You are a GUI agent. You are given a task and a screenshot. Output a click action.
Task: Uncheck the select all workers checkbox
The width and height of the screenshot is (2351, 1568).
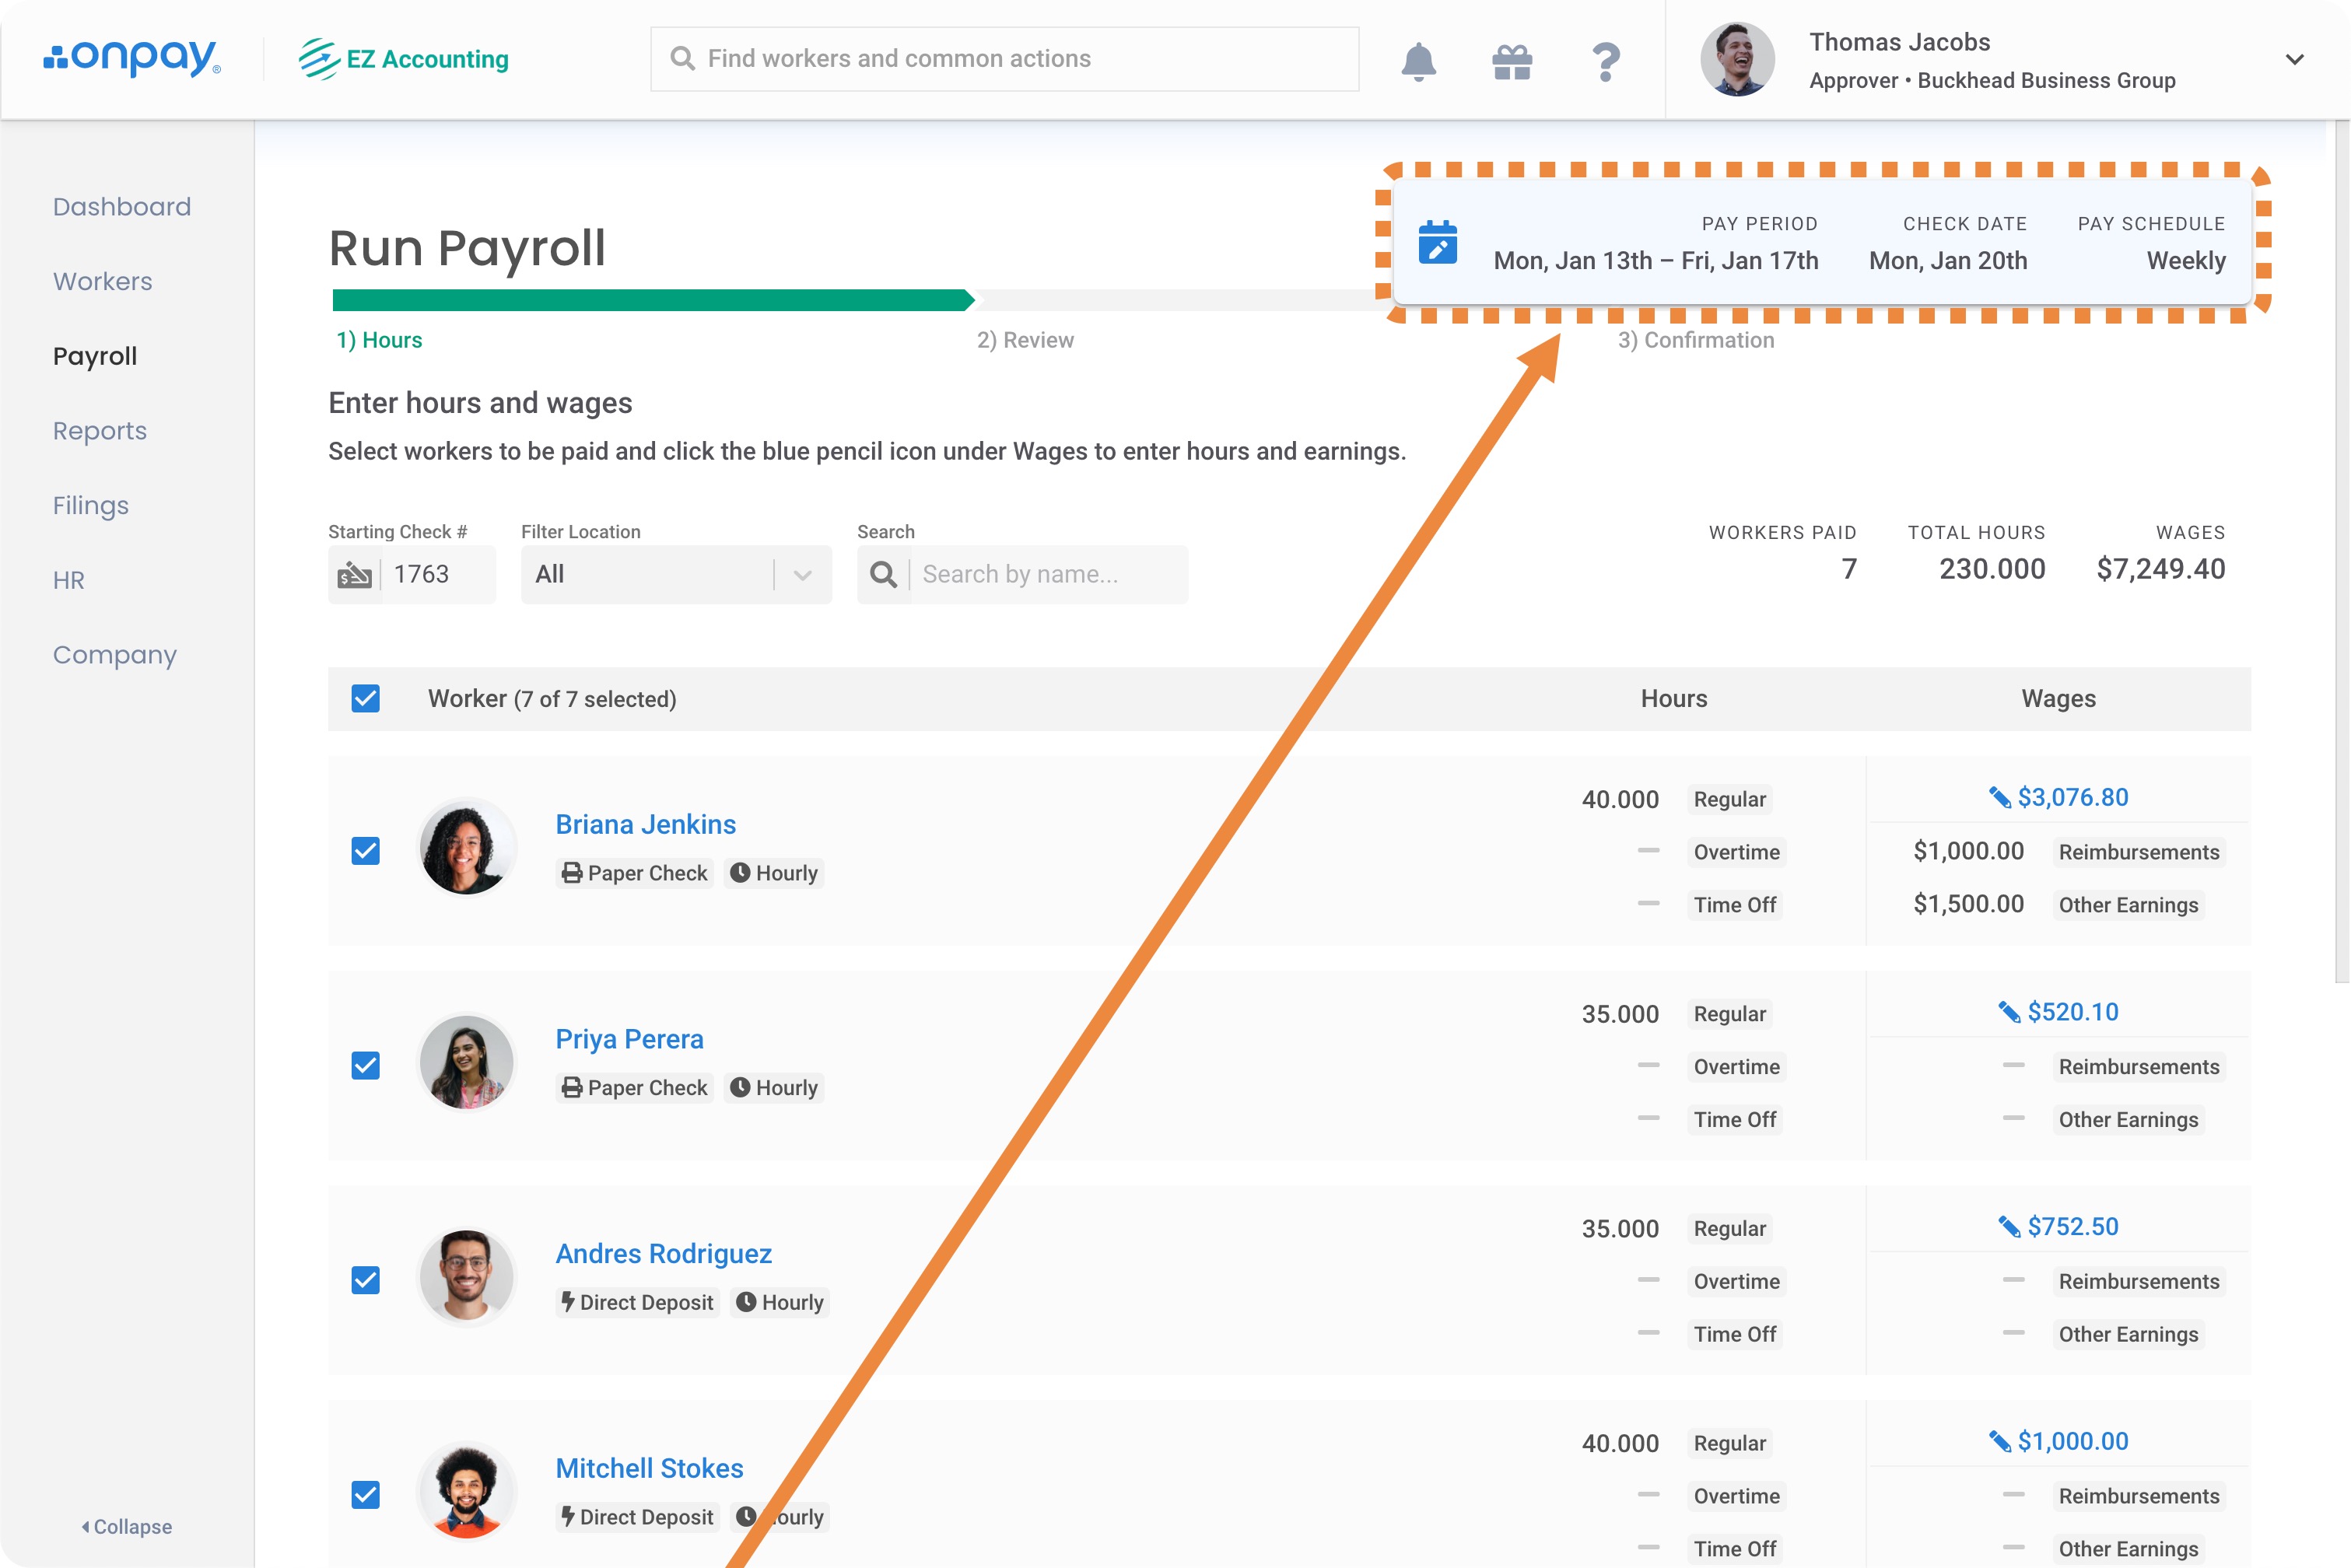[x=366, y=699]
